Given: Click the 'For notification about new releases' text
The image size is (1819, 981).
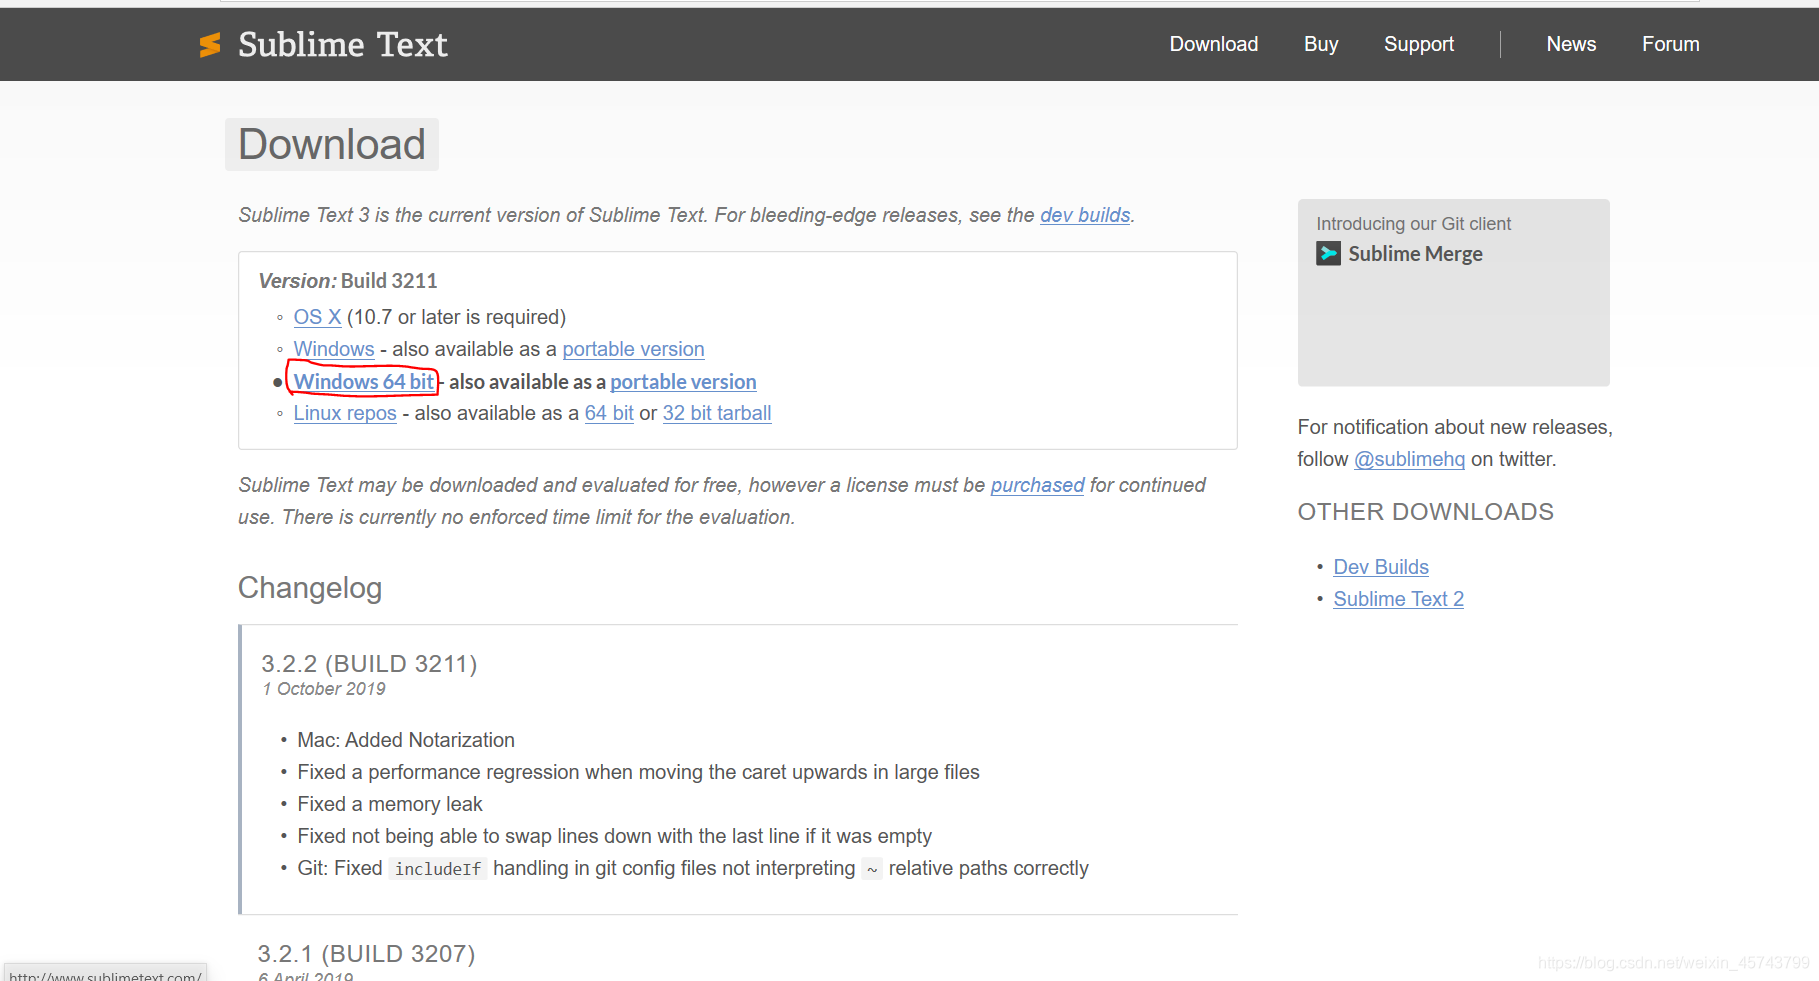Looking at the screenshot, I should (x=1455, y=427).
